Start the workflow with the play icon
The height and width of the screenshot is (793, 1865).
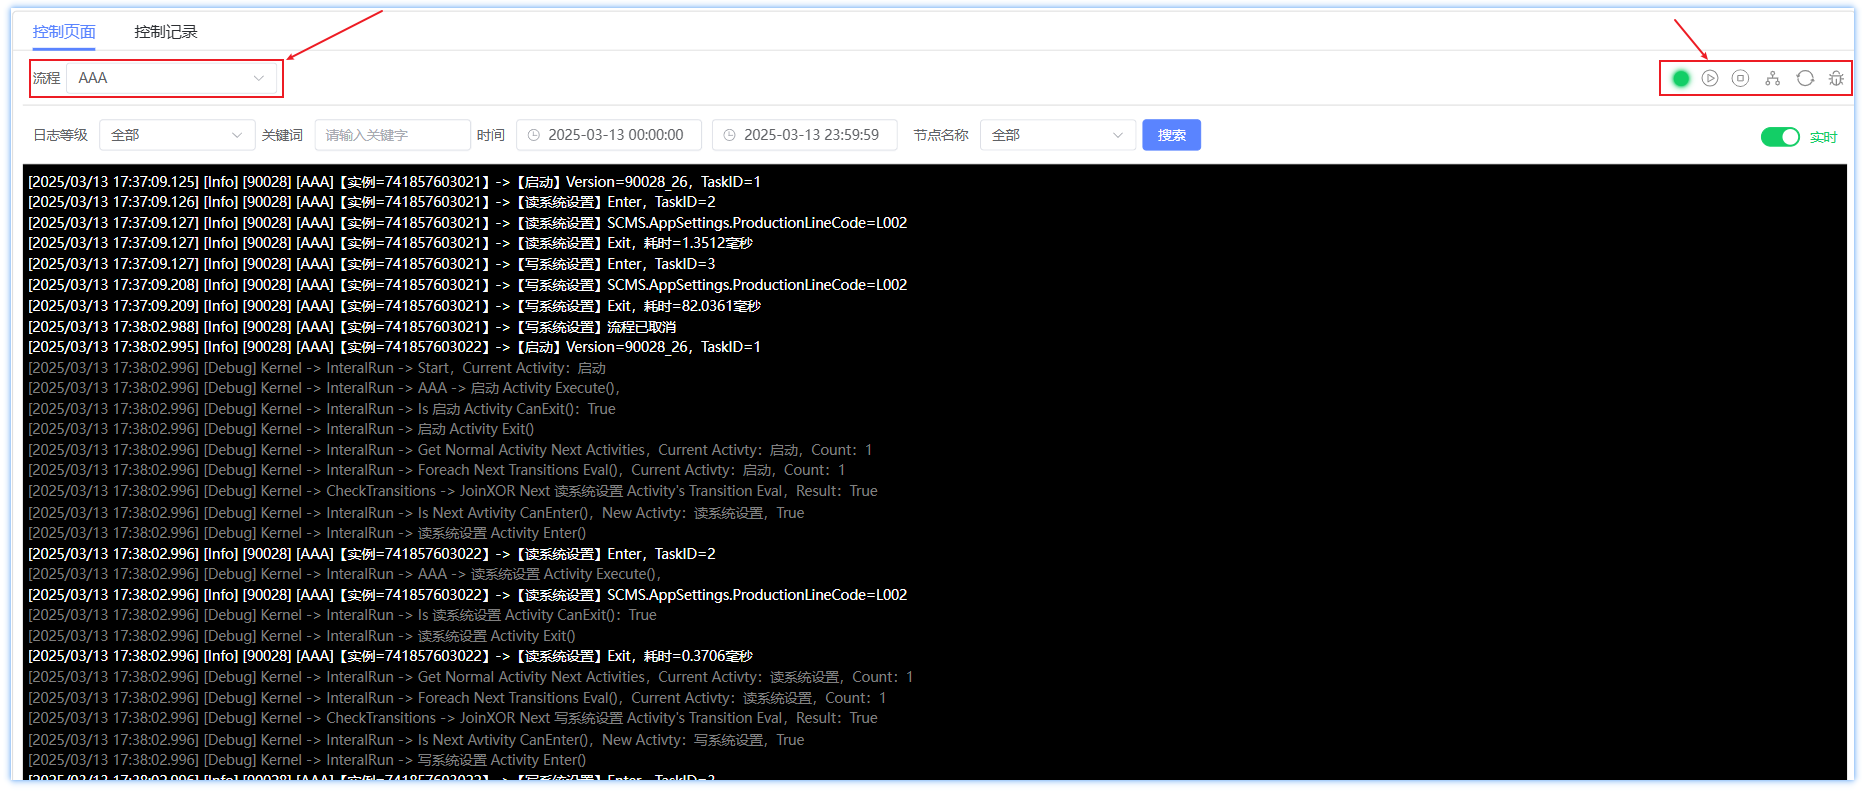[x=1710, y=78]
